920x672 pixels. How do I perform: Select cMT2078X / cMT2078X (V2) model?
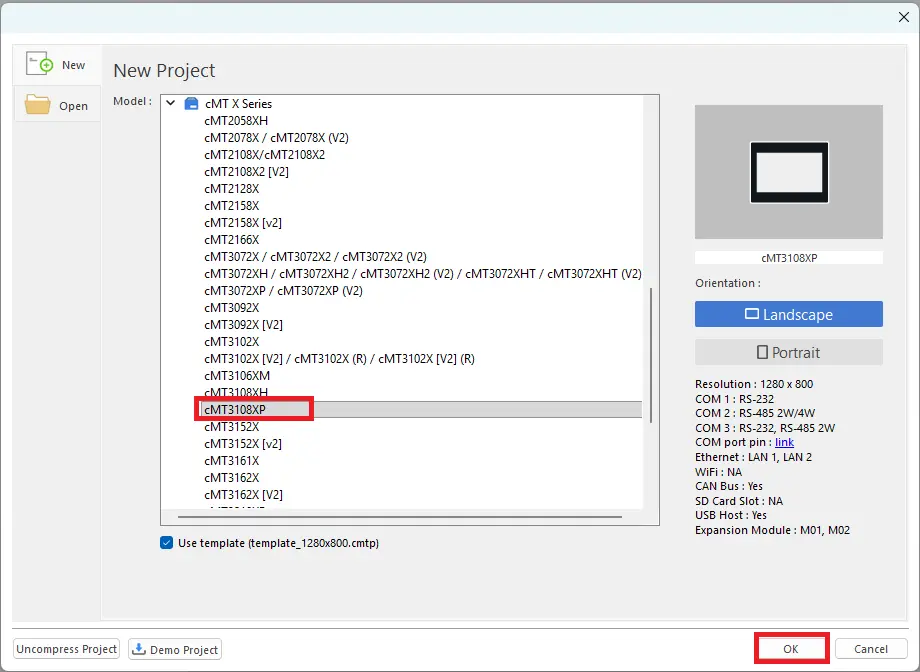[276, 137]
